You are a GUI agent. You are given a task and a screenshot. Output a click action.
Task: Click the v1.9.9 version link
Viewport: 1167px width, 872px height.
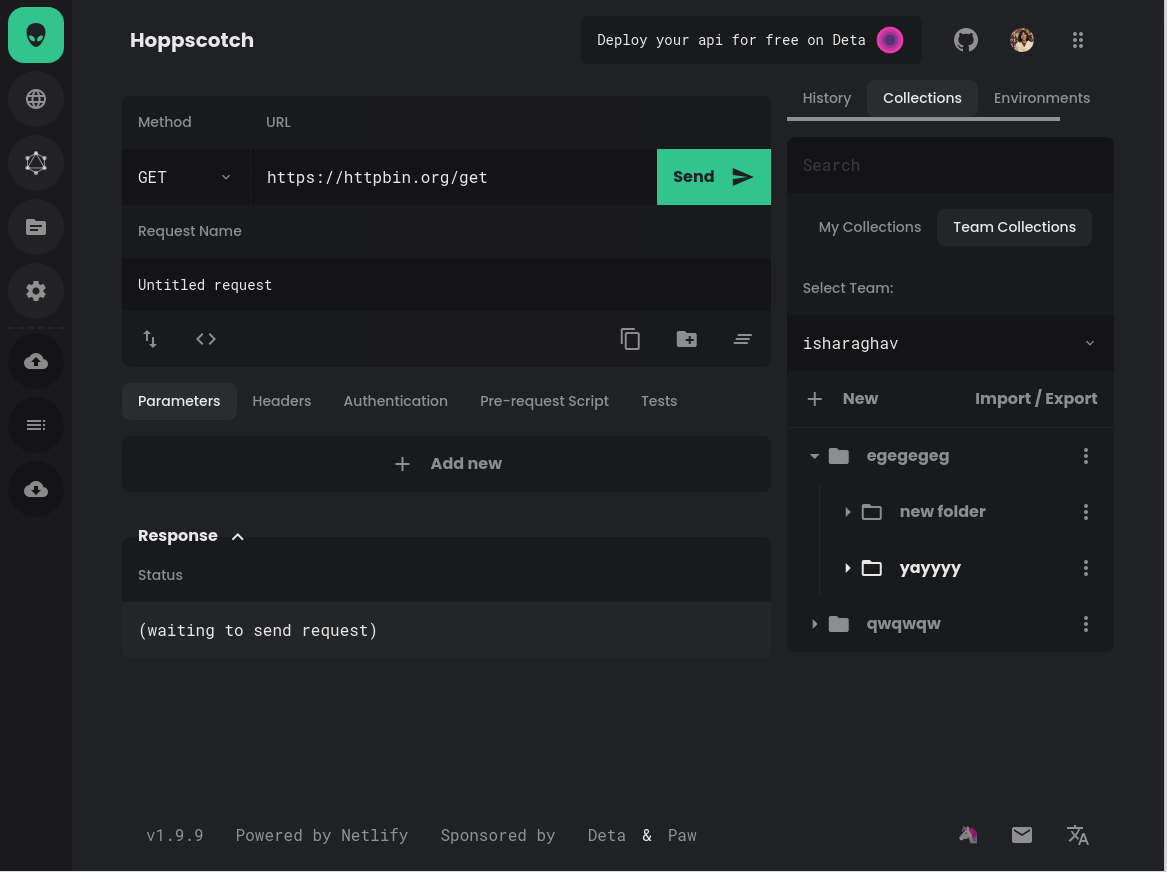[x=174, y=835]
